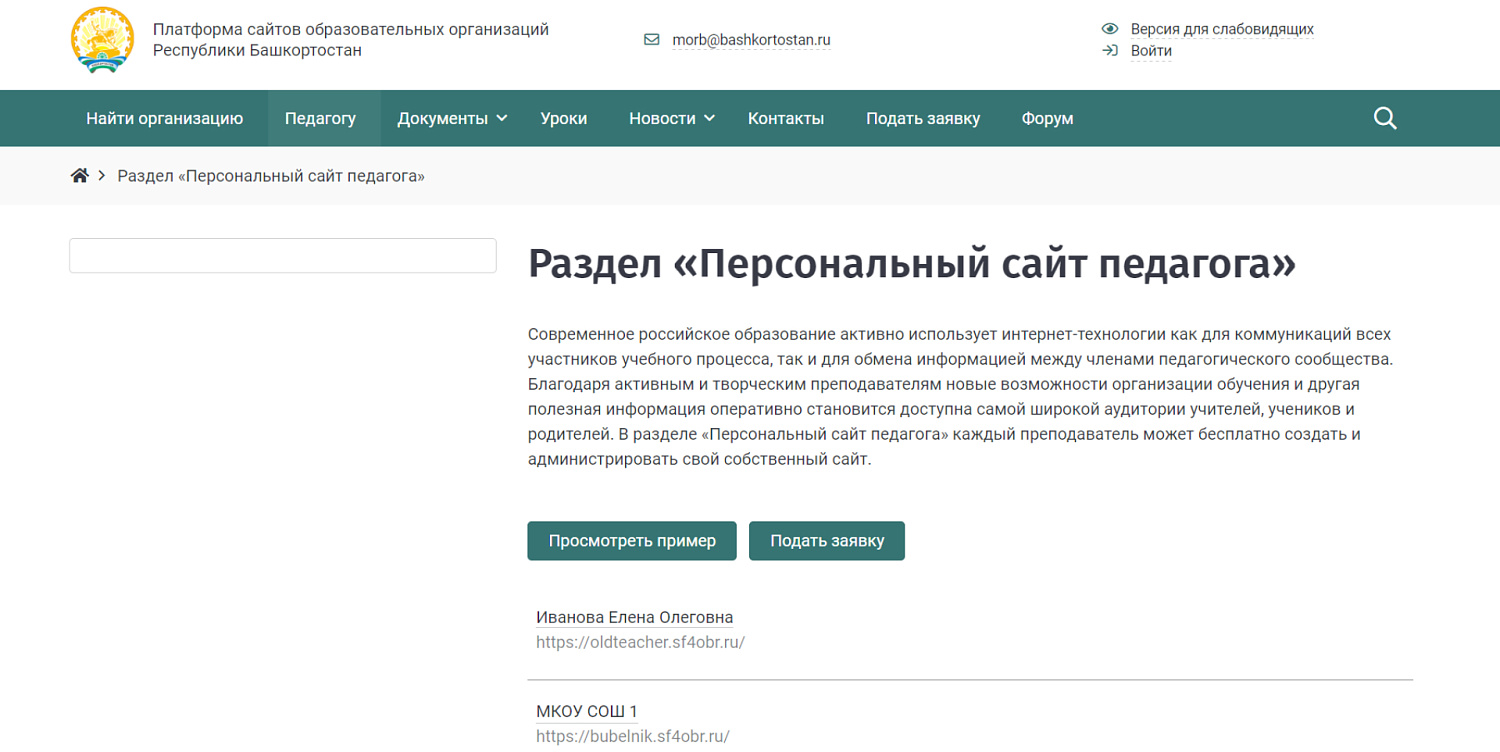Go home via breadcrumb house icon
The height and width of the screenshot is (752, 1500).
tap(80, 176)
